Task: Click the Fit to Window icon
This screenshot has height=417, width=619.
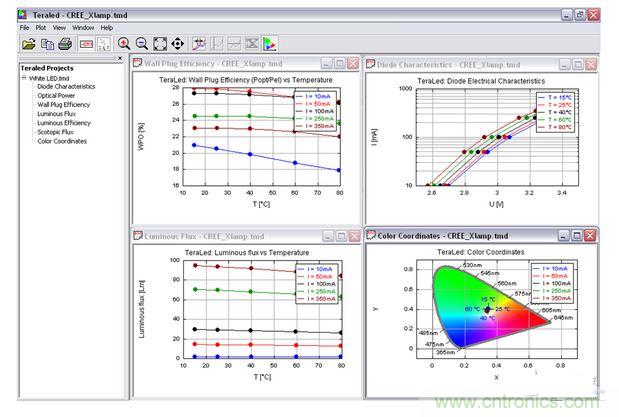Action: click(x=159, y=43)
